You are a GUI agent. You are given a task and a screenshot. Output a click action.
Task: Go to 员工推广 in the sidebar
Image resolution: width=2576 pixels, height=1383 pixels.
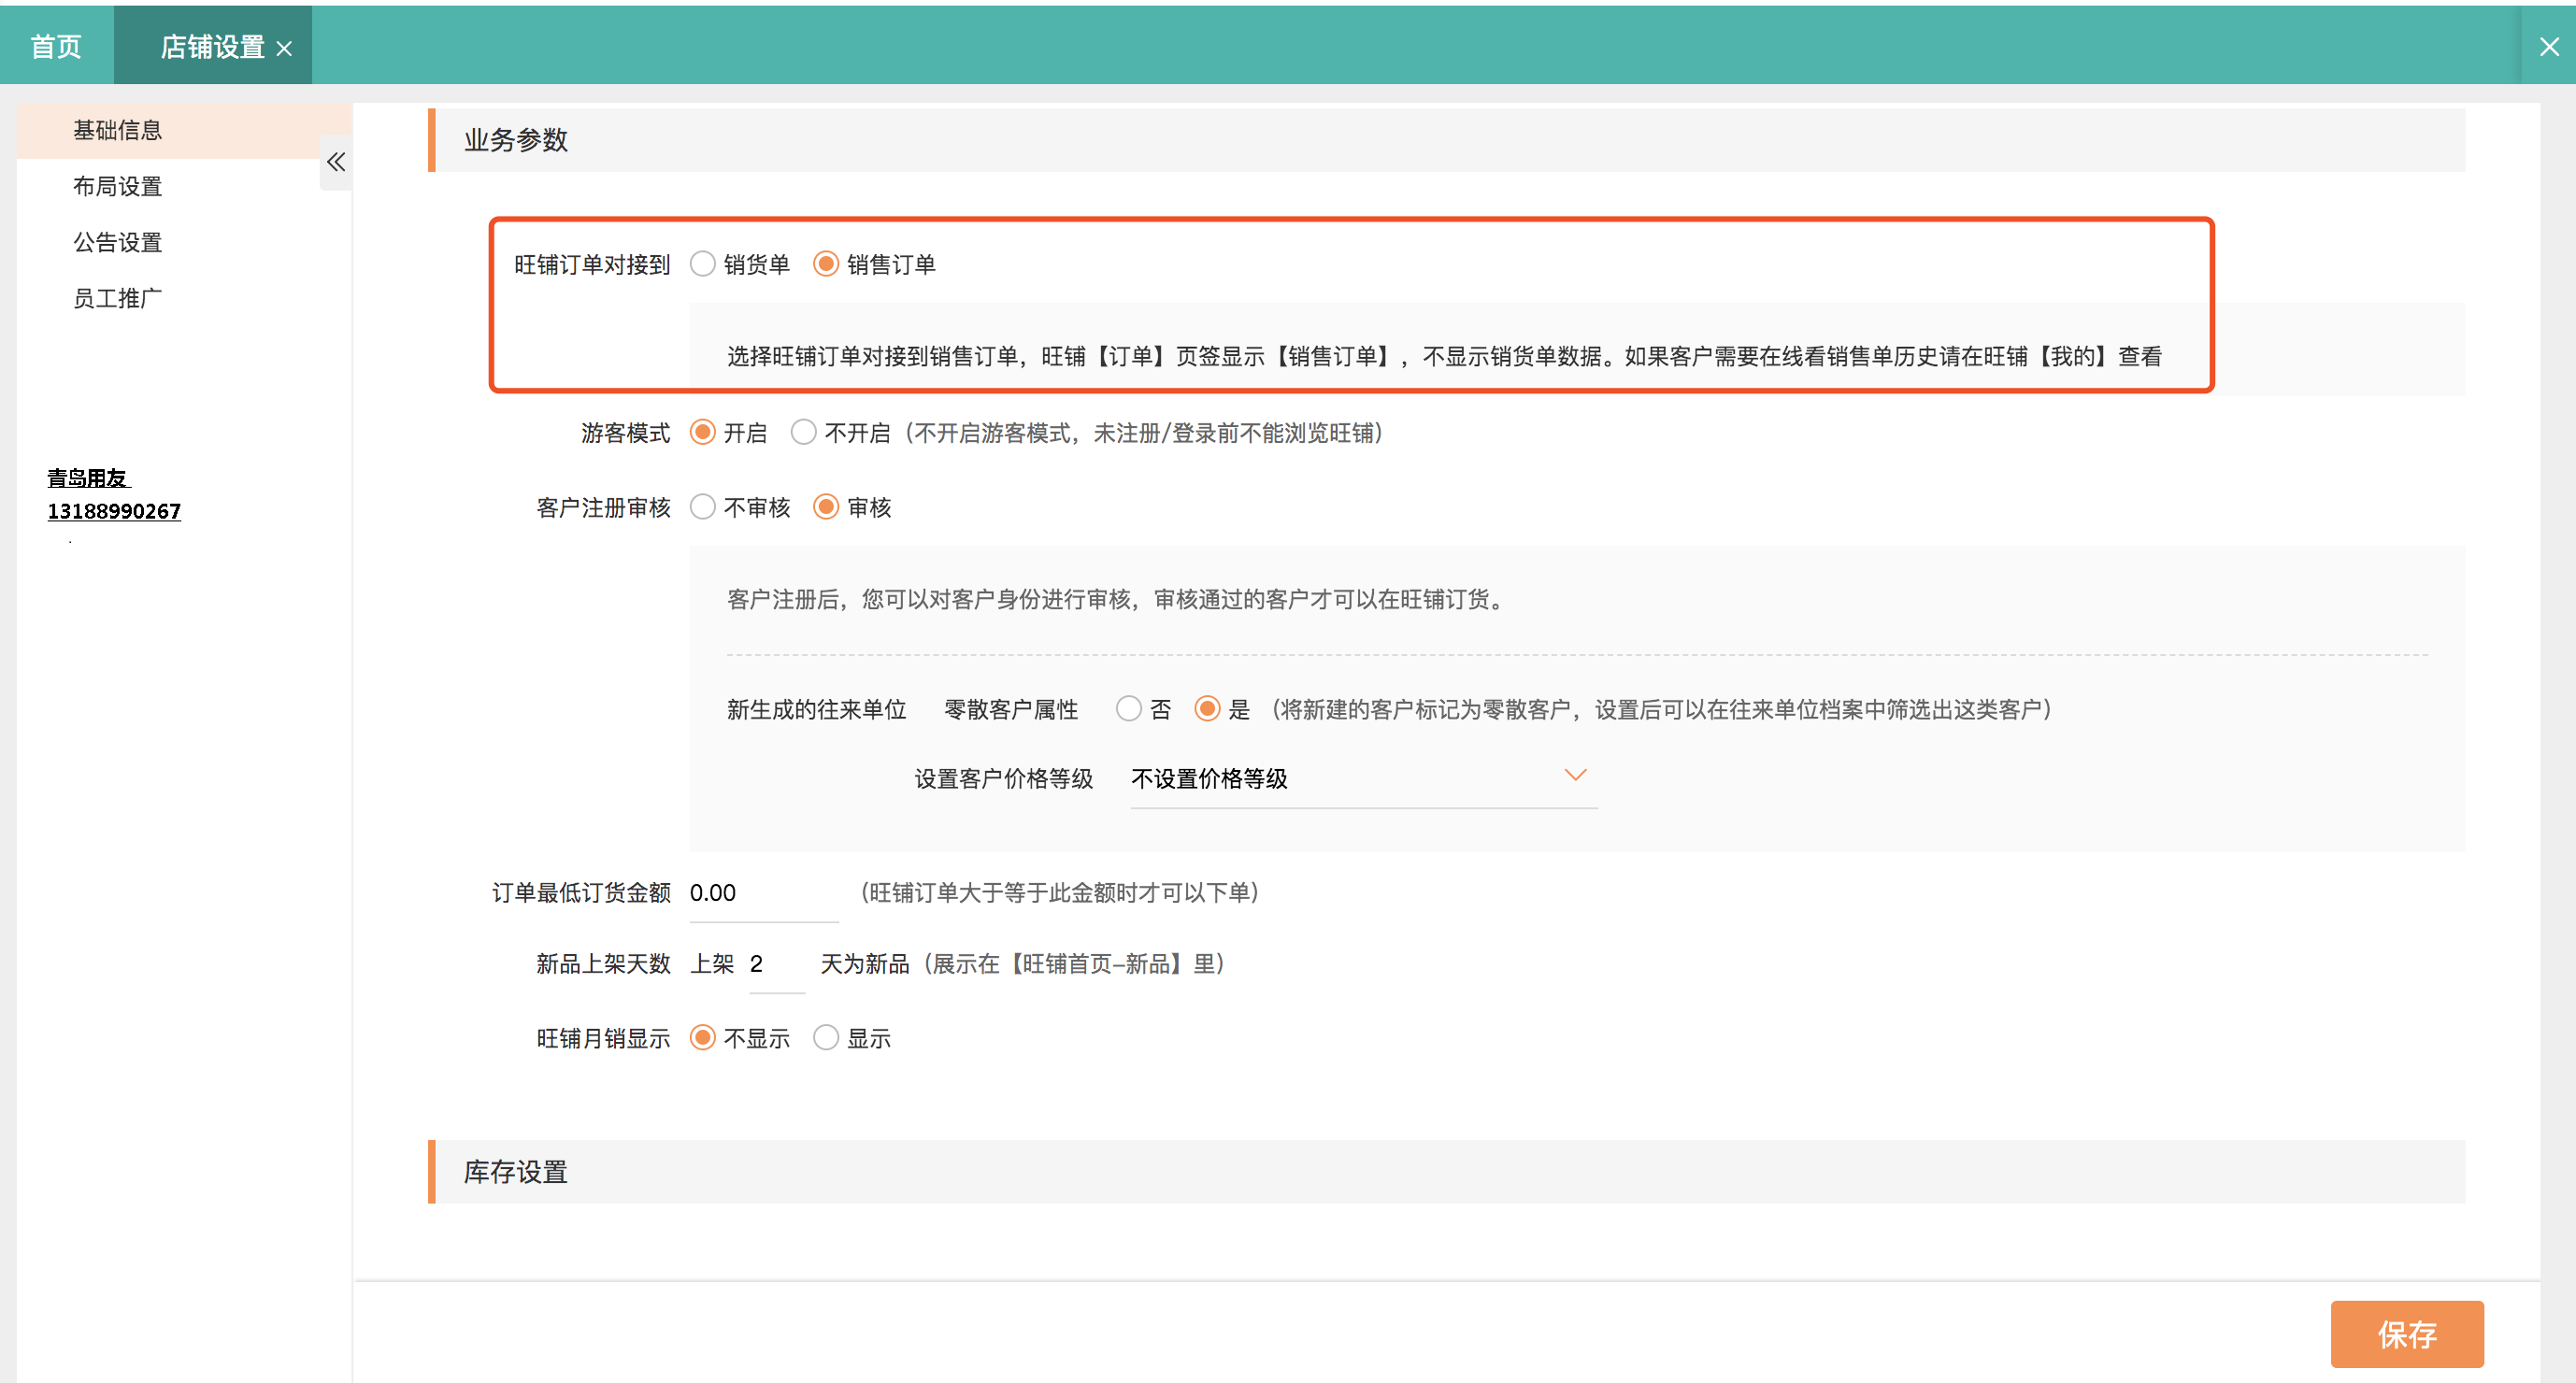pos(117,298)
